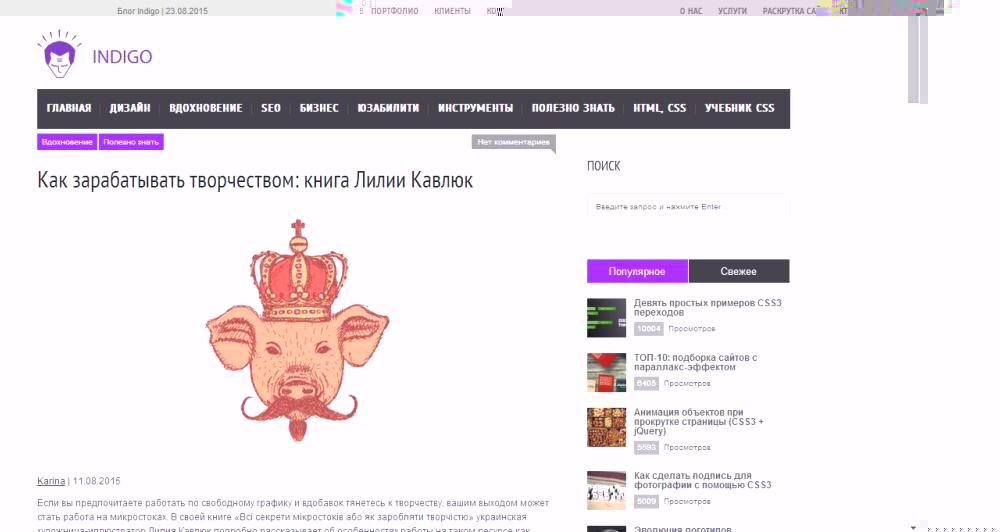
Task: Open ВДОХНОВЕНИЕ in the dark navigation bar
Action: [x=206, y=108]
